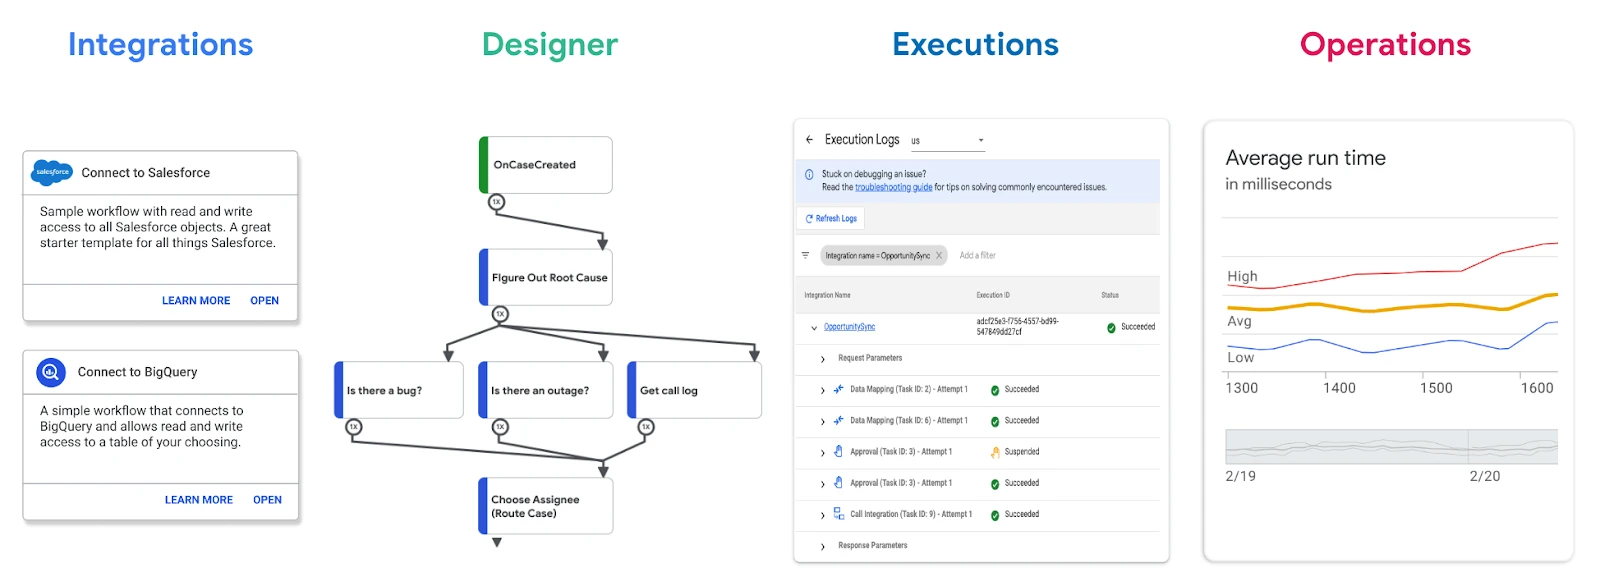Expand the Request Parameters row

point(823,359)
